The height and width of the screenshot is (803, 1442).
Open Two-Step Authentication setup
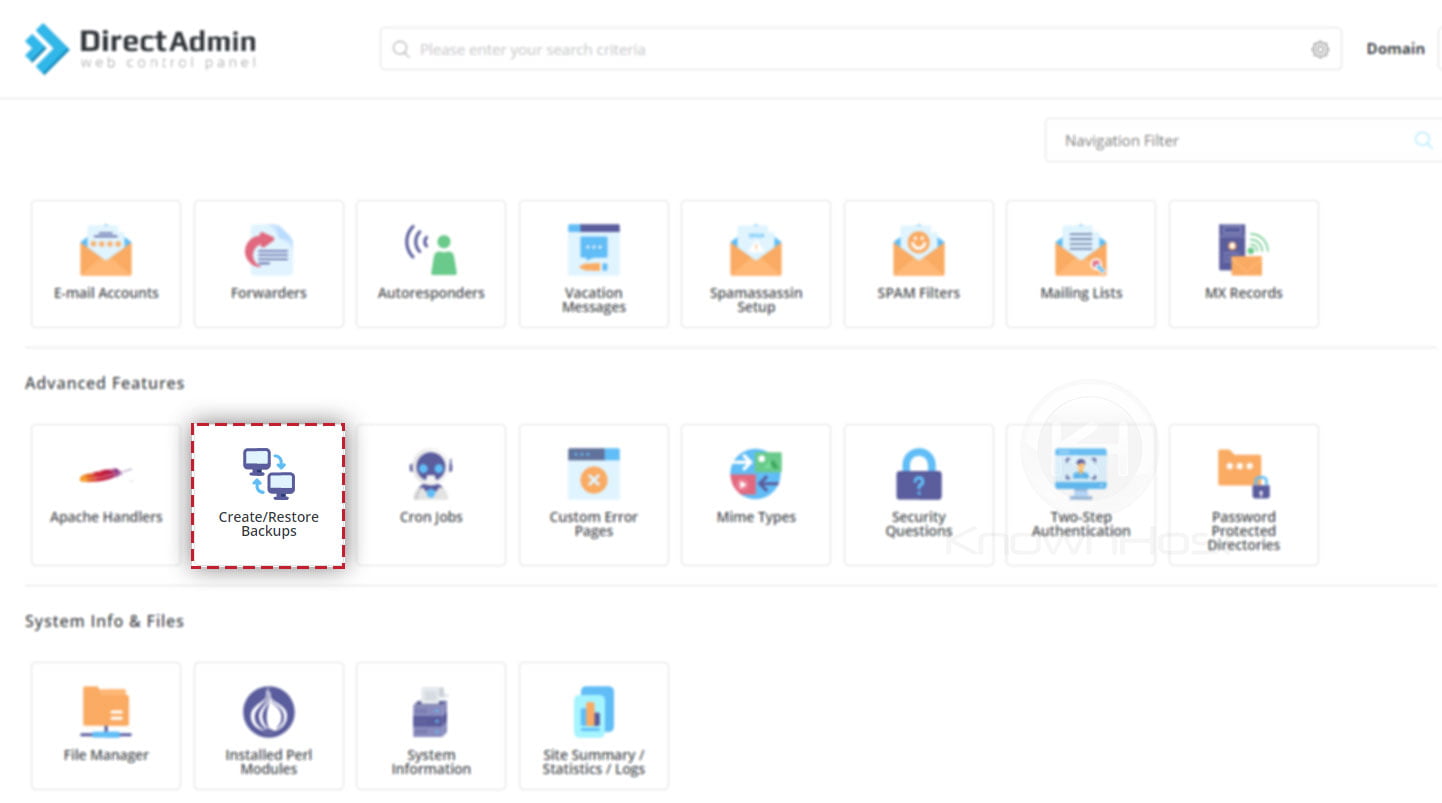[1080, 494]
